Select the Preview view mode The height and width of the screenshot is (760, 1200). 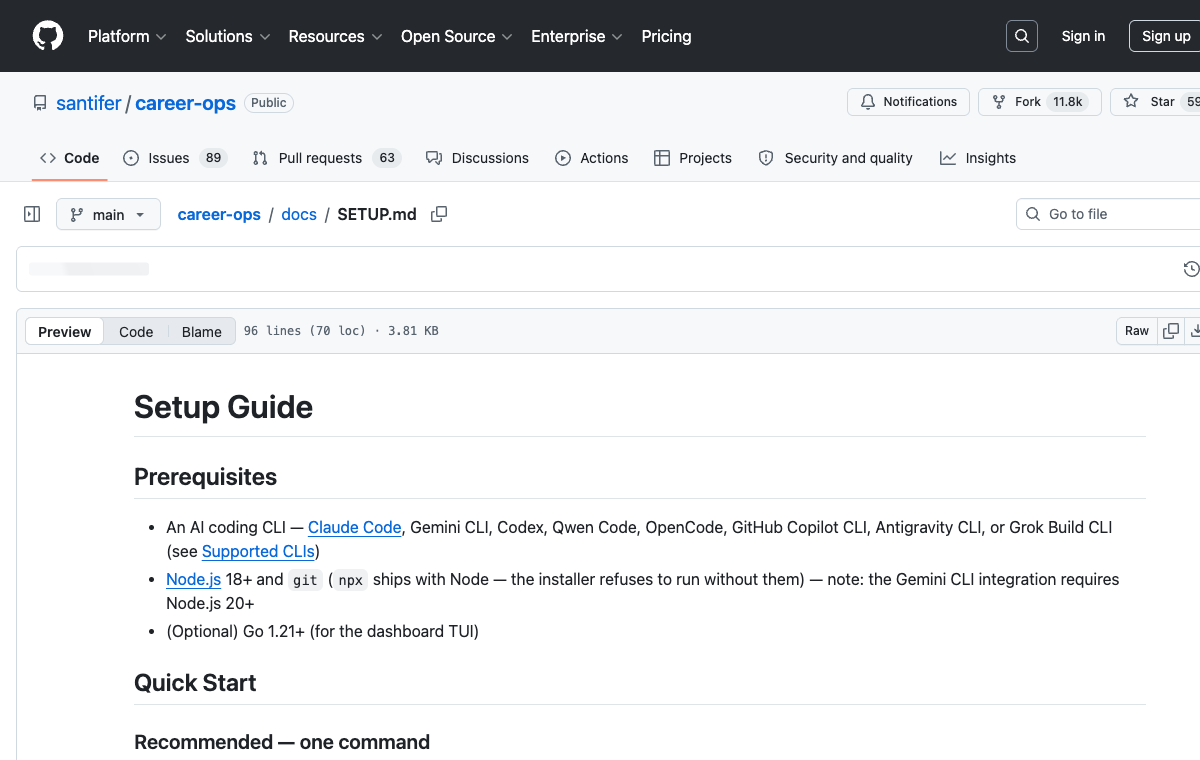tap(65, 331)
